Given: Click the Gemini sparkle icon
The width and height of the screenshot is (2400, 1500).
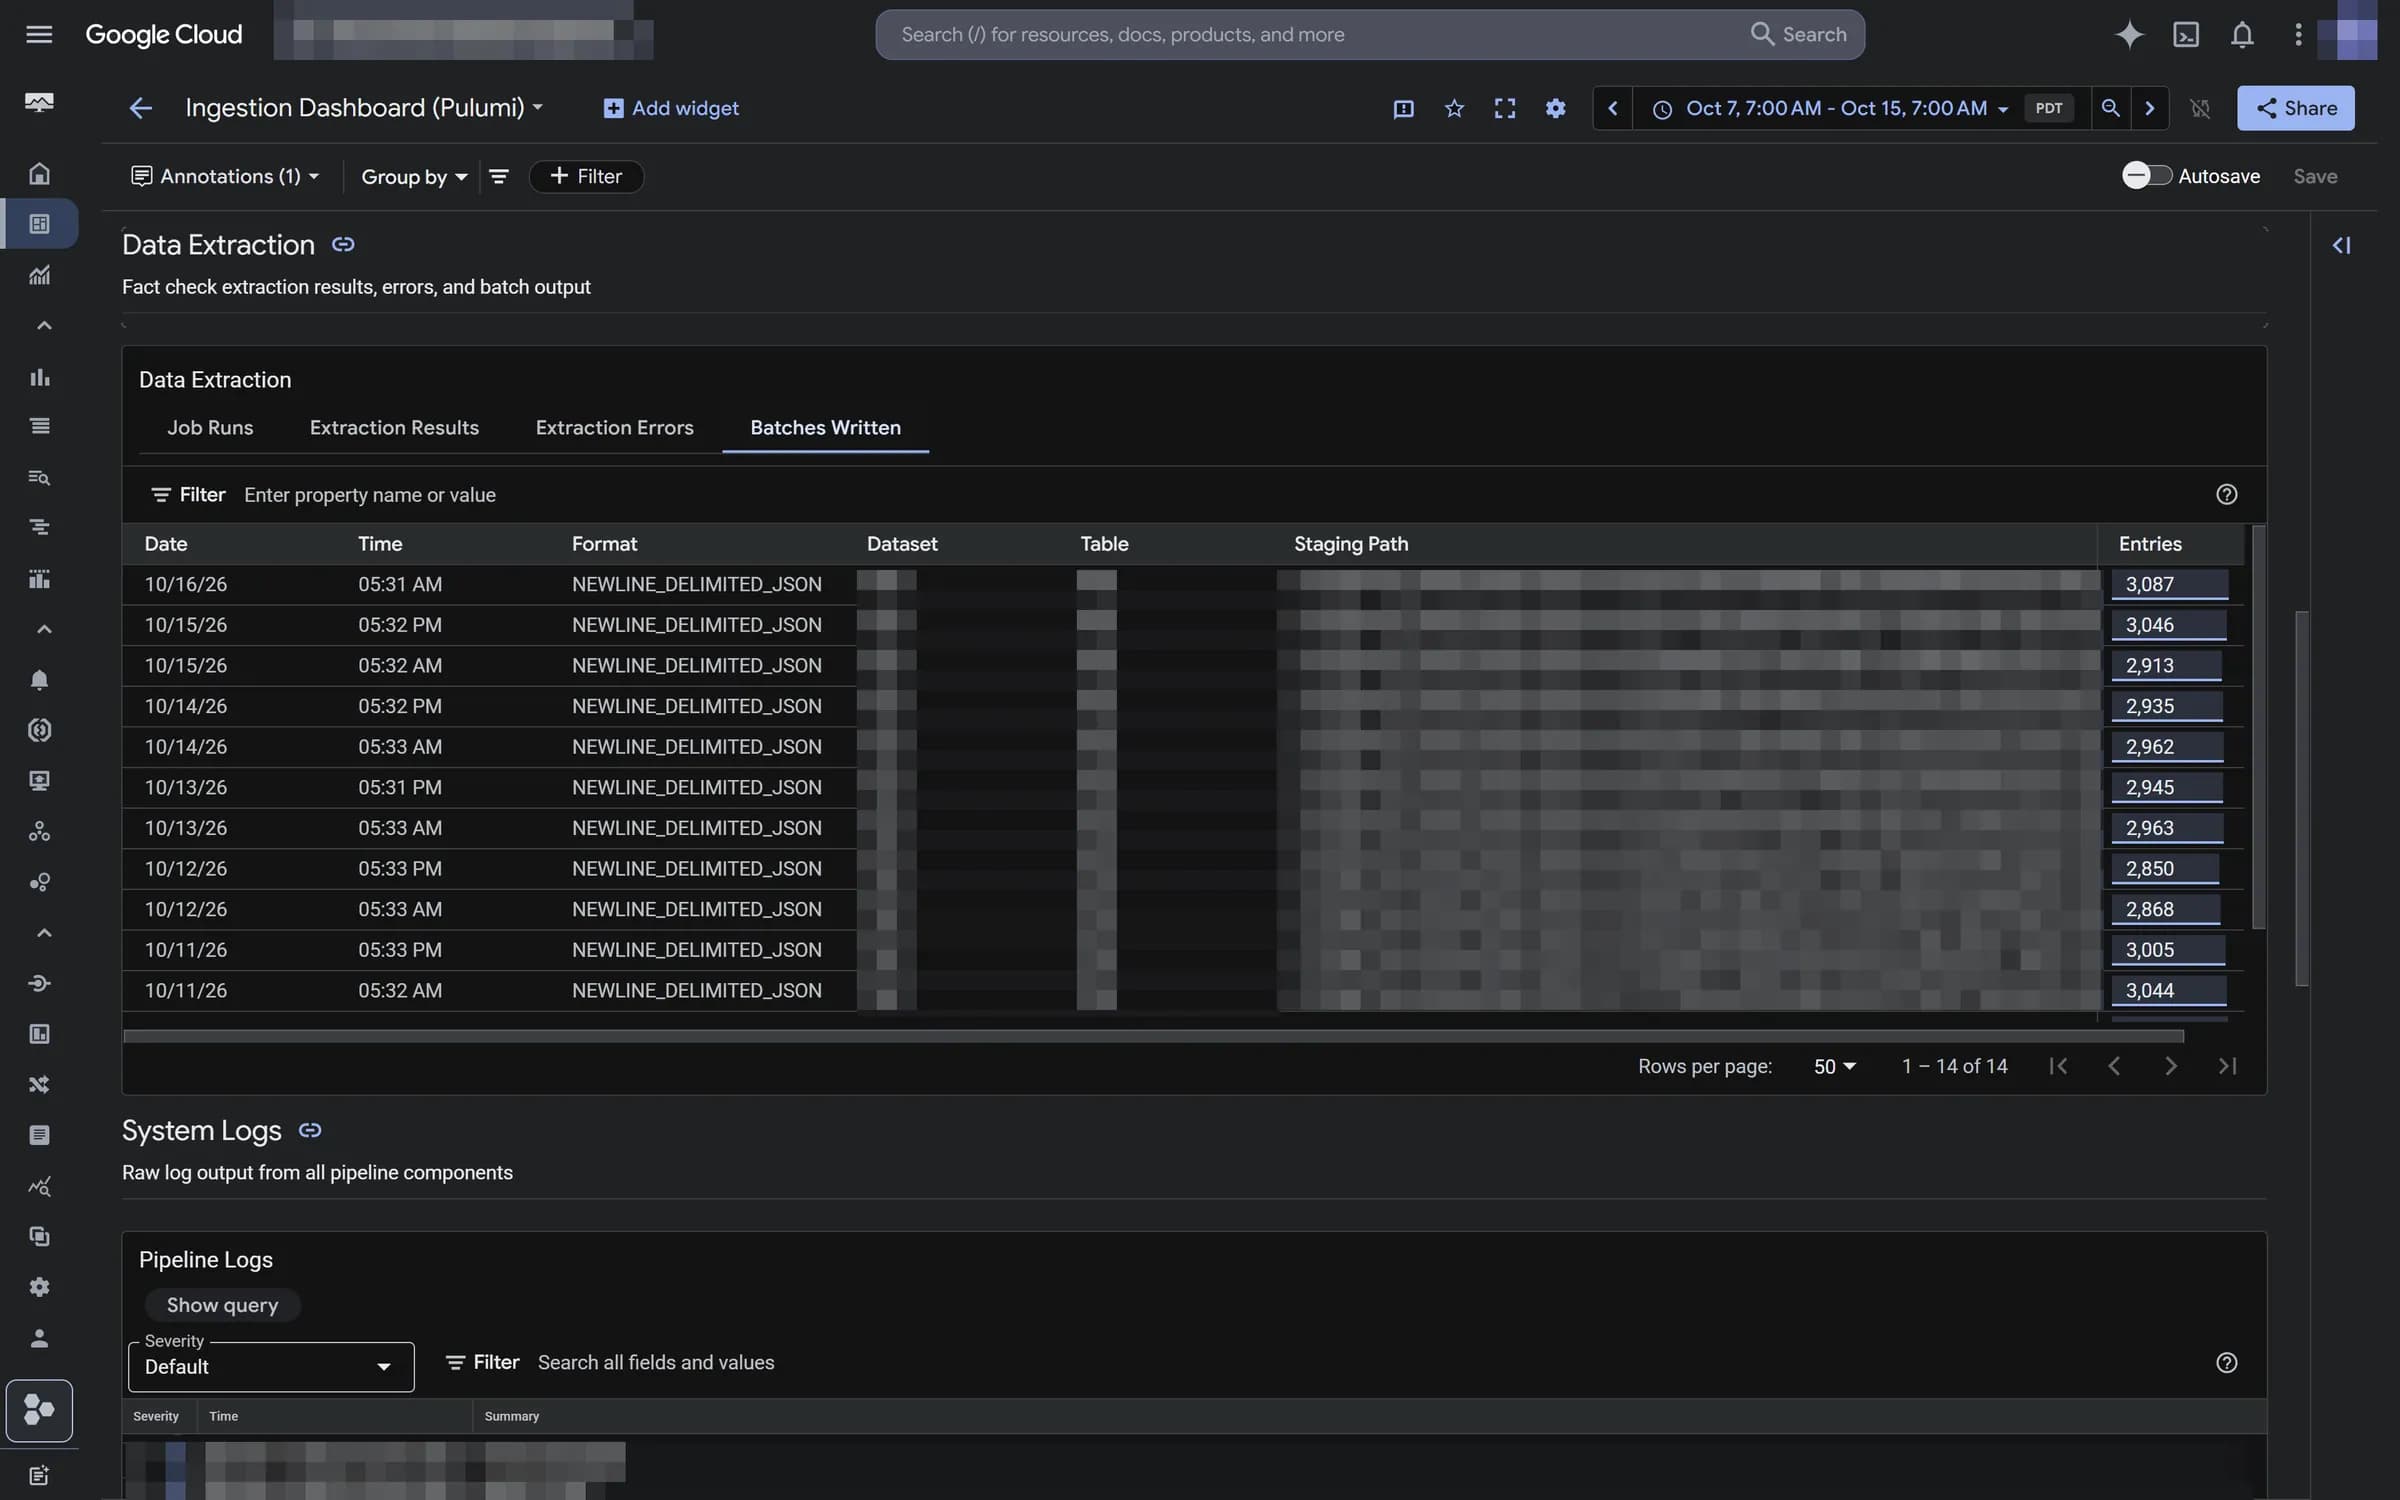Looking at the screenshot, I should pos(2129,34).
